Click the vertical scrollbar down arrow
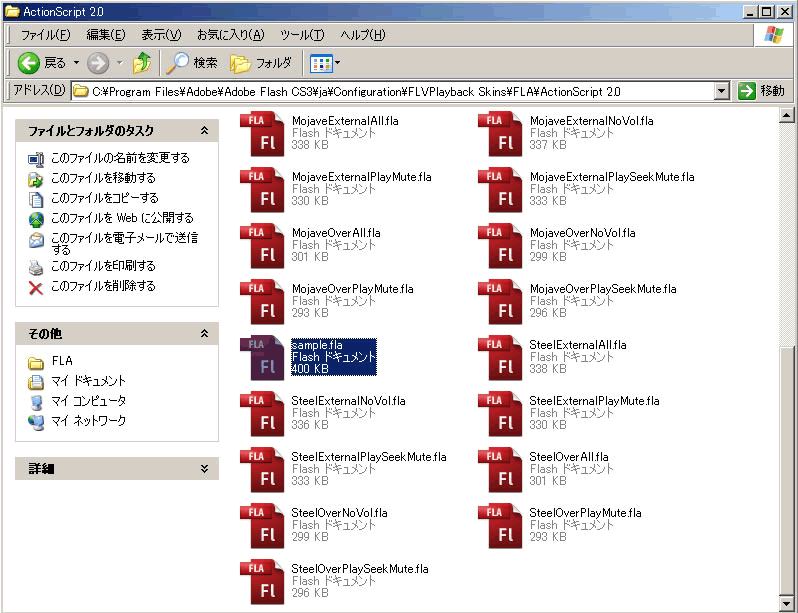Viewport: 798px width, 613px height. pyautogui.click(x=786, y=605)
